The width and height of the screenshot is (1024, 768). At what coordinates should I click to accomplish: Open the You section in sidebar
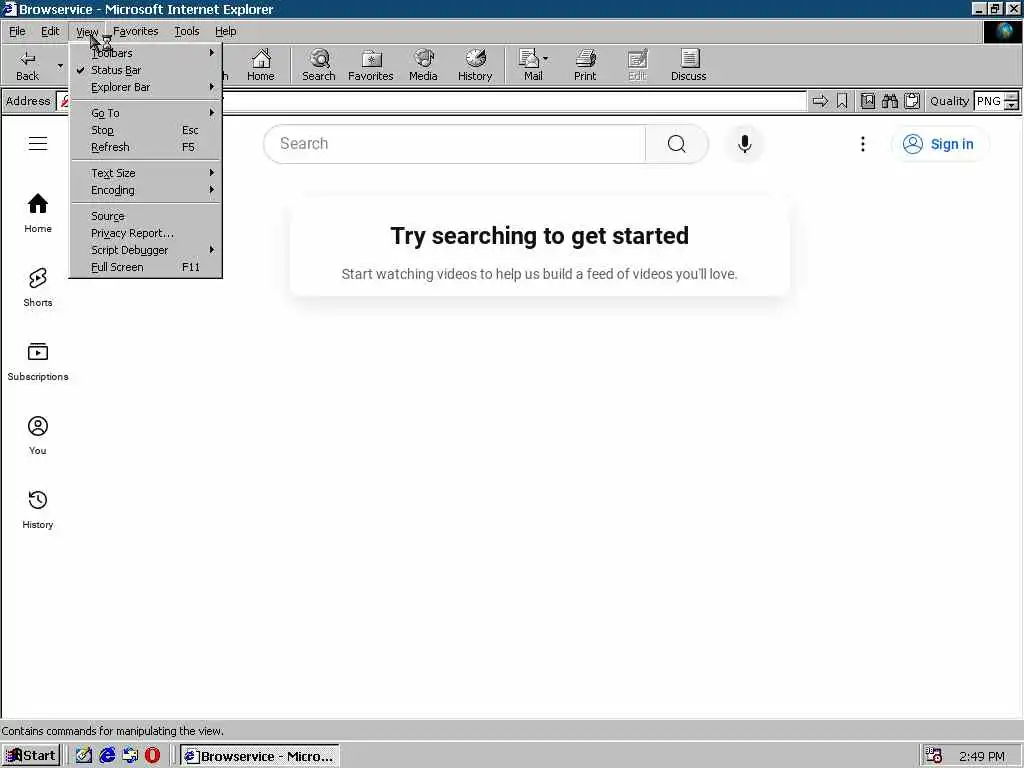[x=38, y=436]
